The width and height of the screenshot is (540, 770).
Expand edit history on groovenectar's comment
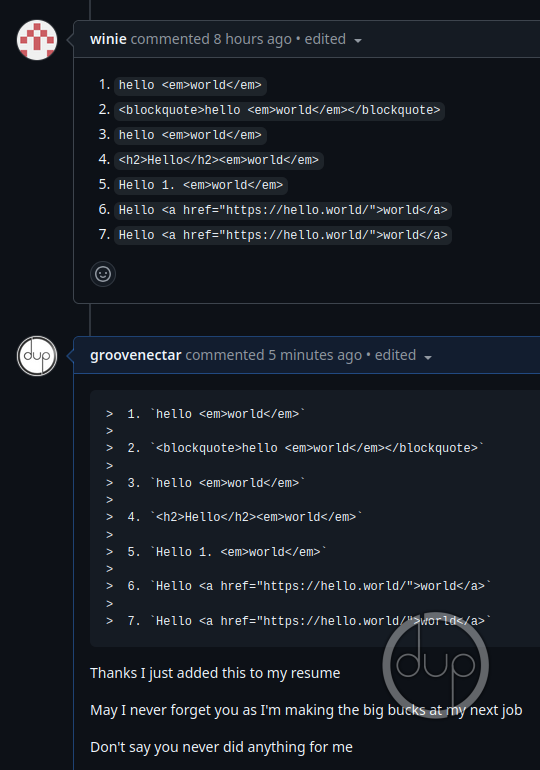click(428, 357)
